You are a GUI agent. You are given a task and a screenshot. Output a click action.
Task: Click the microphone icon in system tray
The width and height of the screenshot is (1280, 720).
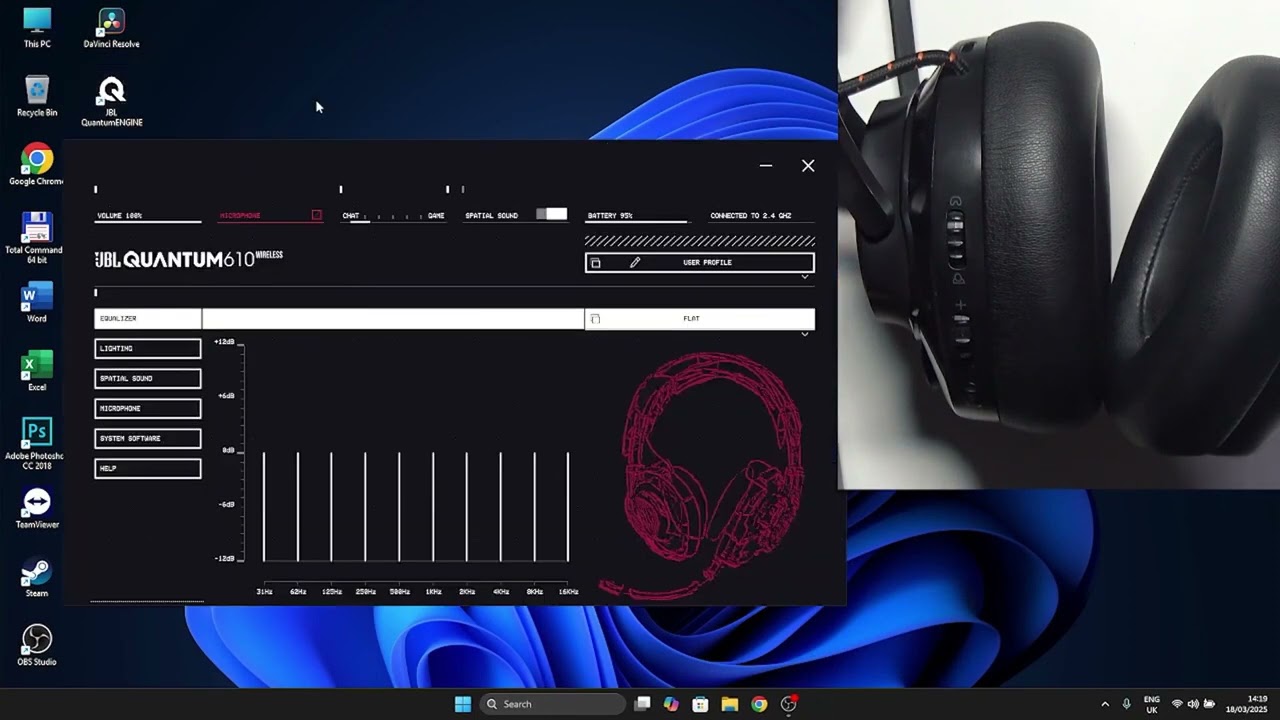(x=1127, y=704)
